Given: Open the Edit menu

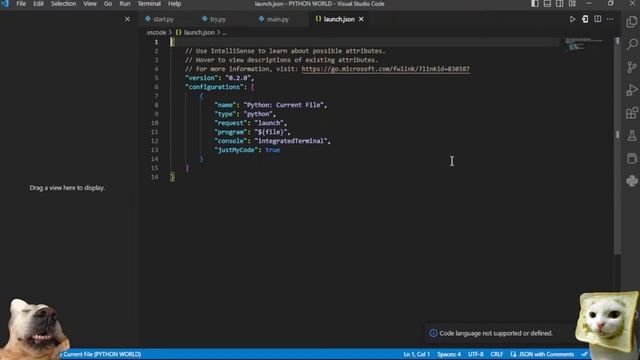Looking at the screenshot, I should click(x=38, y=4).
